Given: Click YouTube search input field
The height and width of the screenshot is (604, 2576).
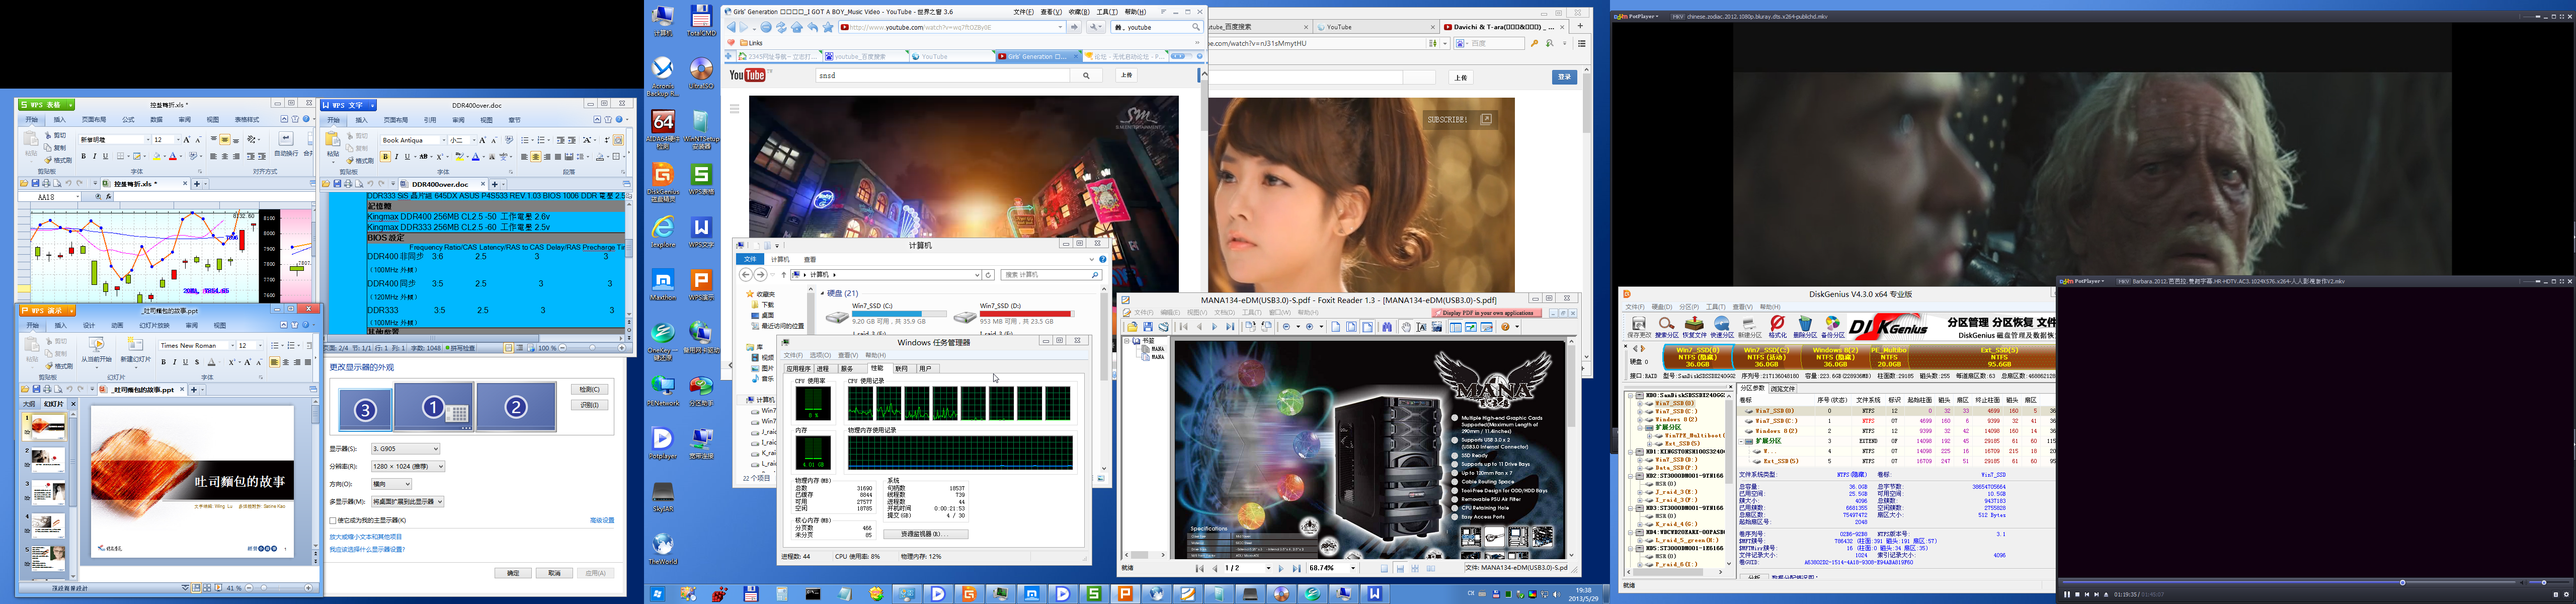Looking at the screenshot, I should coord(942,75).
